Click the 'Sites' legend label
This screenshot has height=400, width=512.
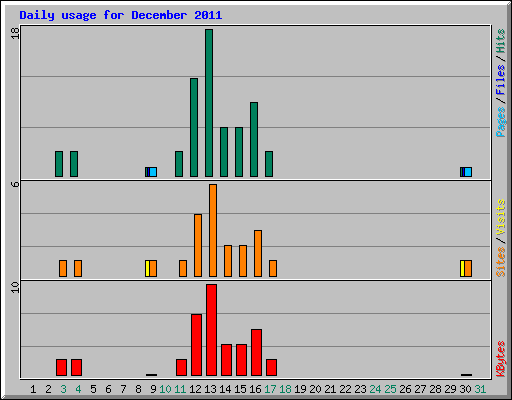(x=500, y=262)
